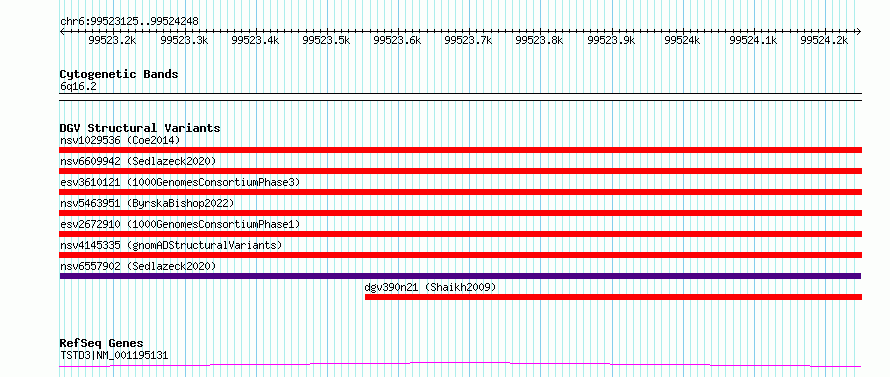The height and width of the screenshot is (377, 890).
Task: Click the chr6:99523125..99524248 coordinate label
Action: [x=129, y=22]
